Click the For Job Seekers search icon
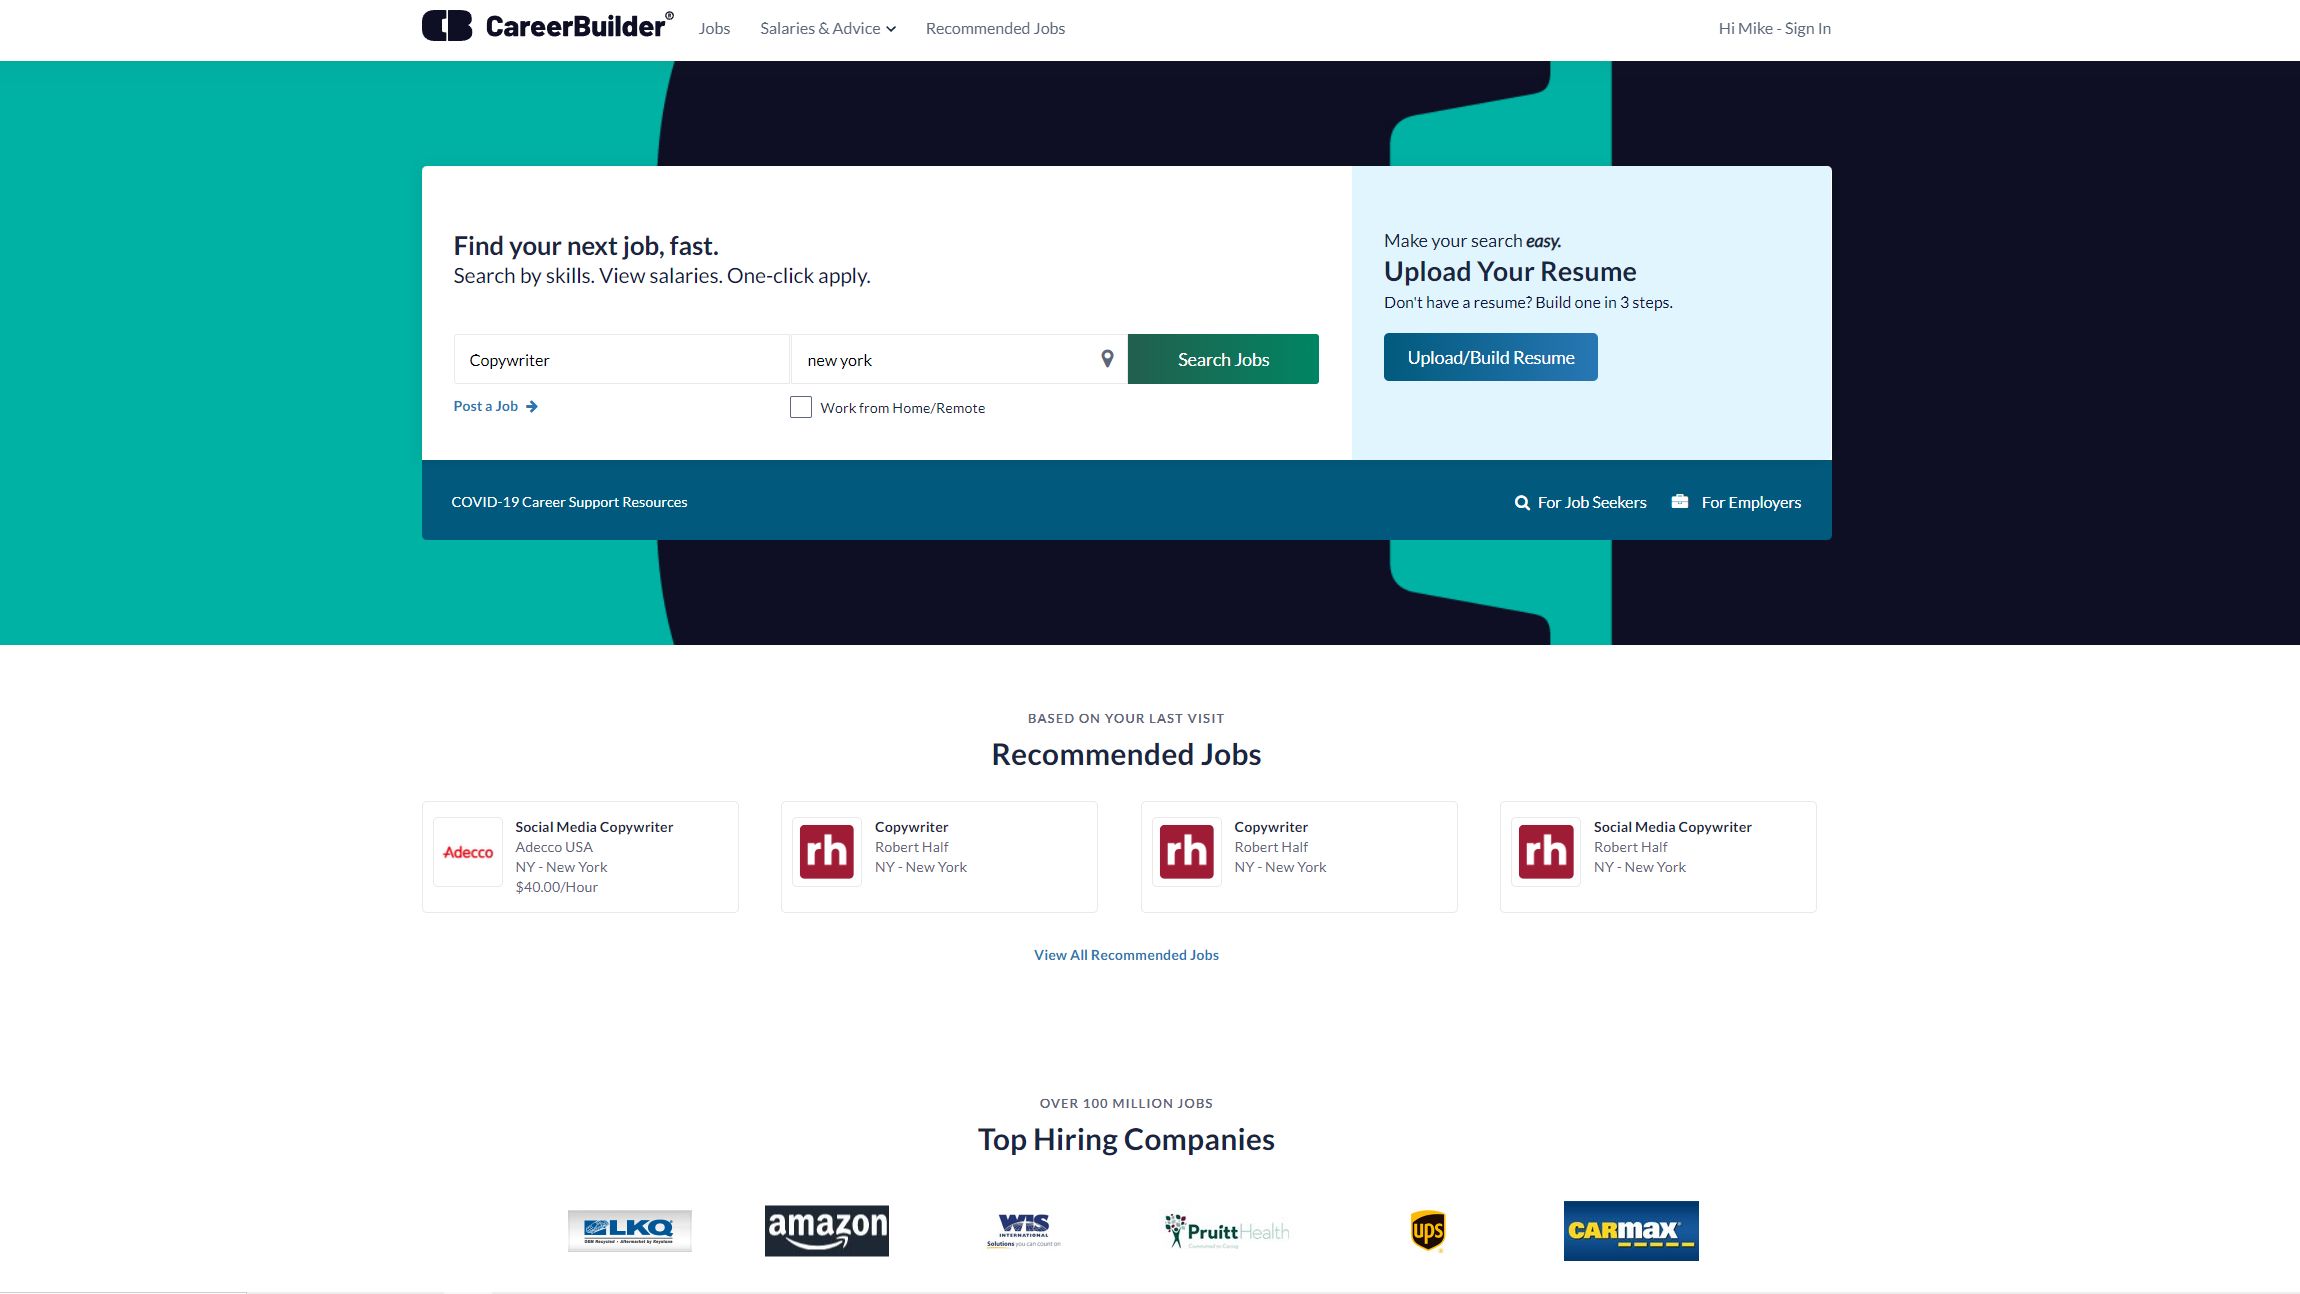The image size is (2300, 1294). point(1520,501)
